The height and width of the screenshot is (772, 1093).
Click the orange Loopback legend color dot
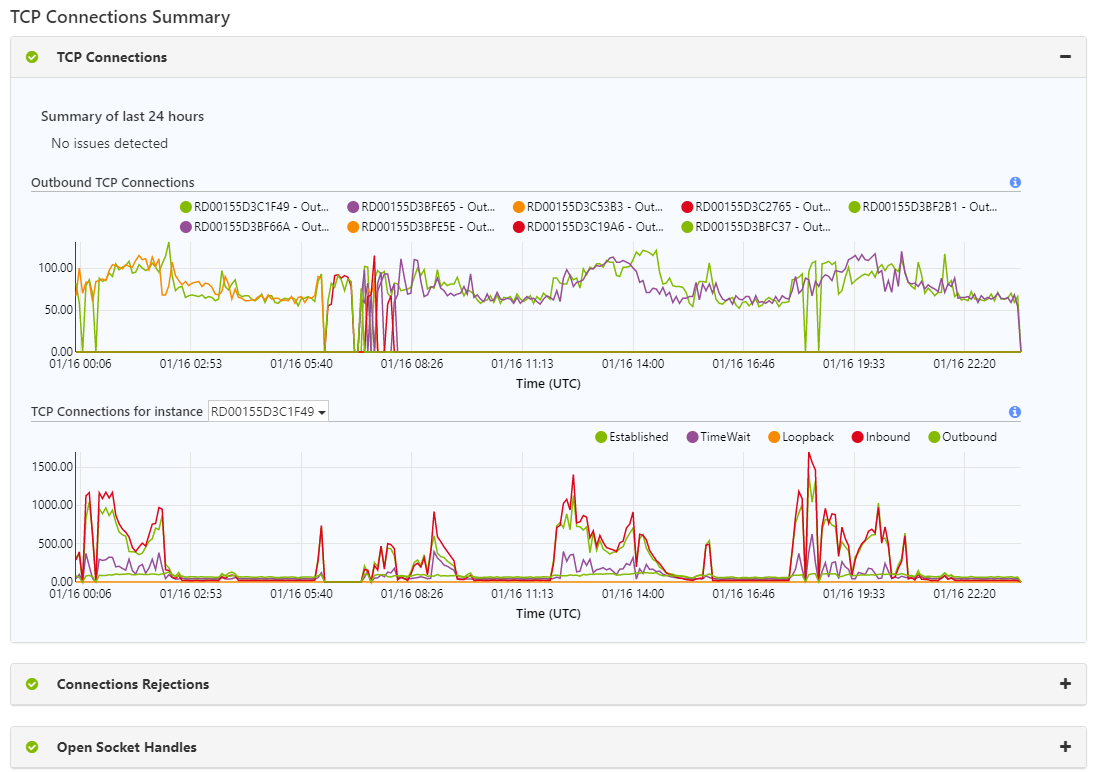pos(774,437)
